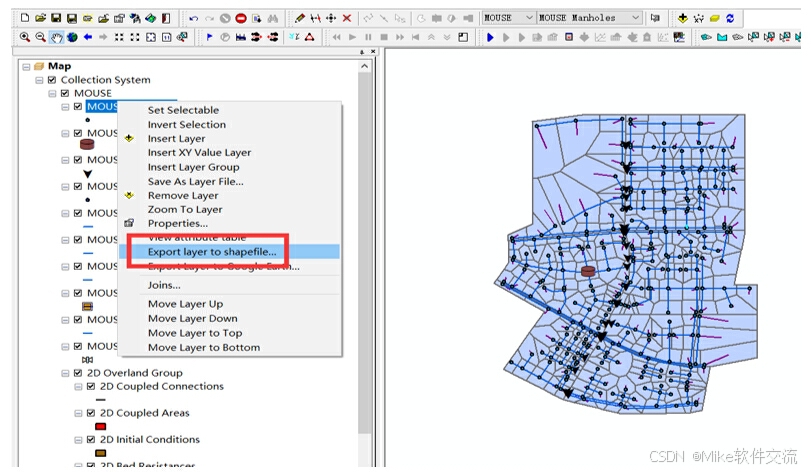Collapse the MOUSE group node

coord(52,94)
